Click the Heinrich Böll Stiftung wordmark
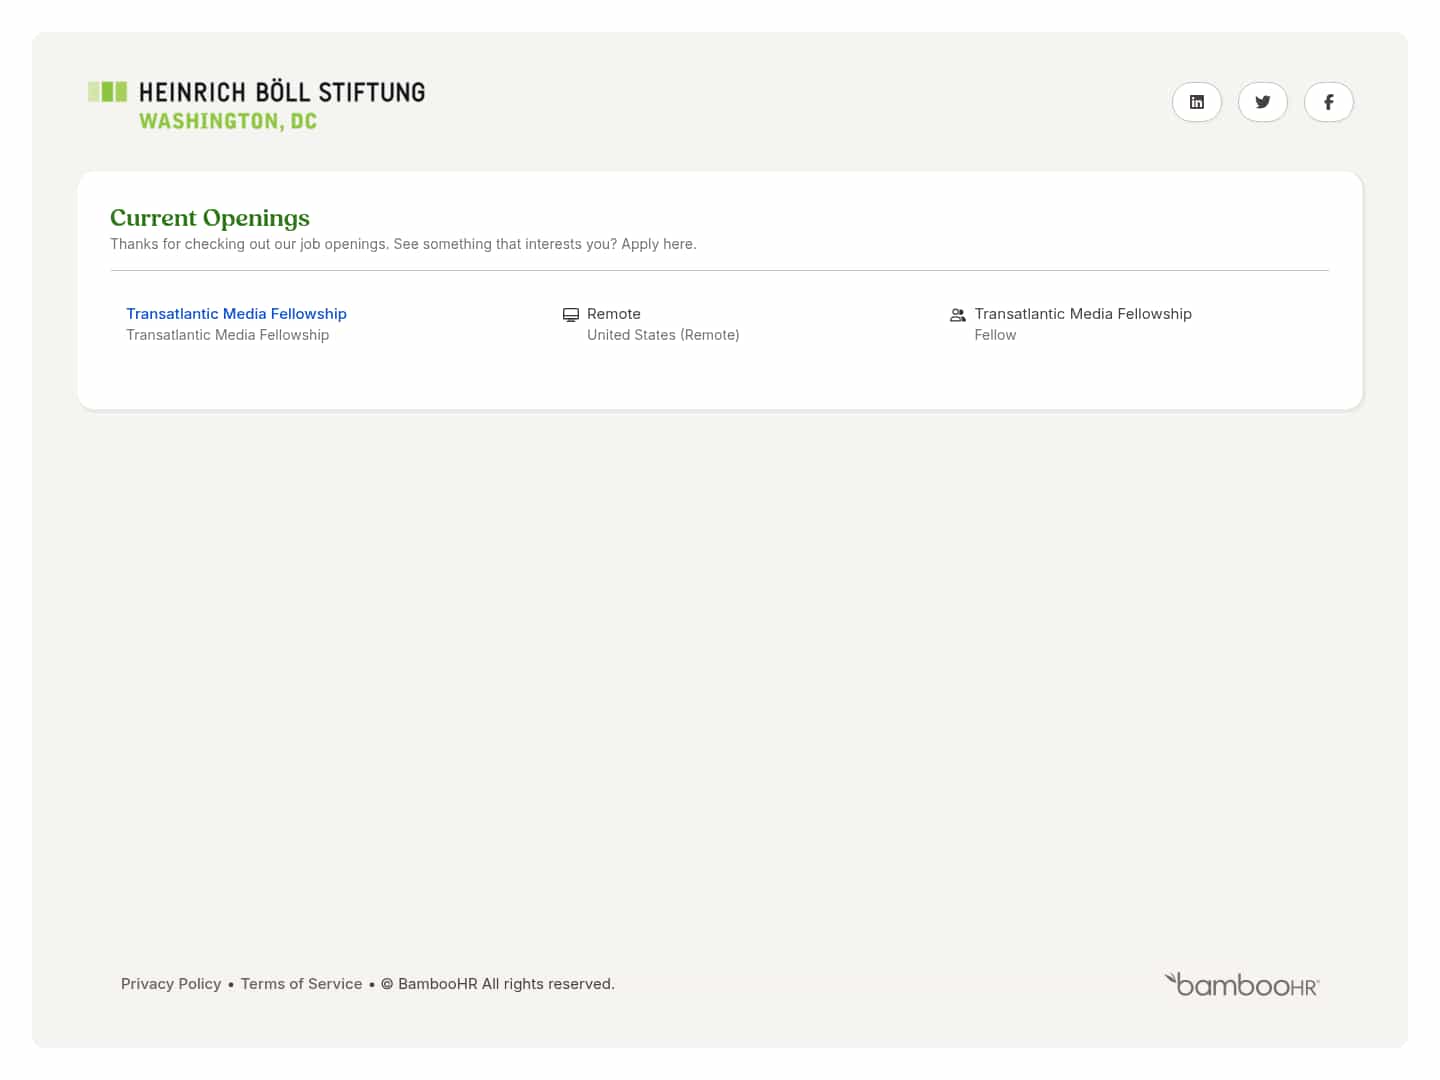1440x1080 pixels. [281, 92]
